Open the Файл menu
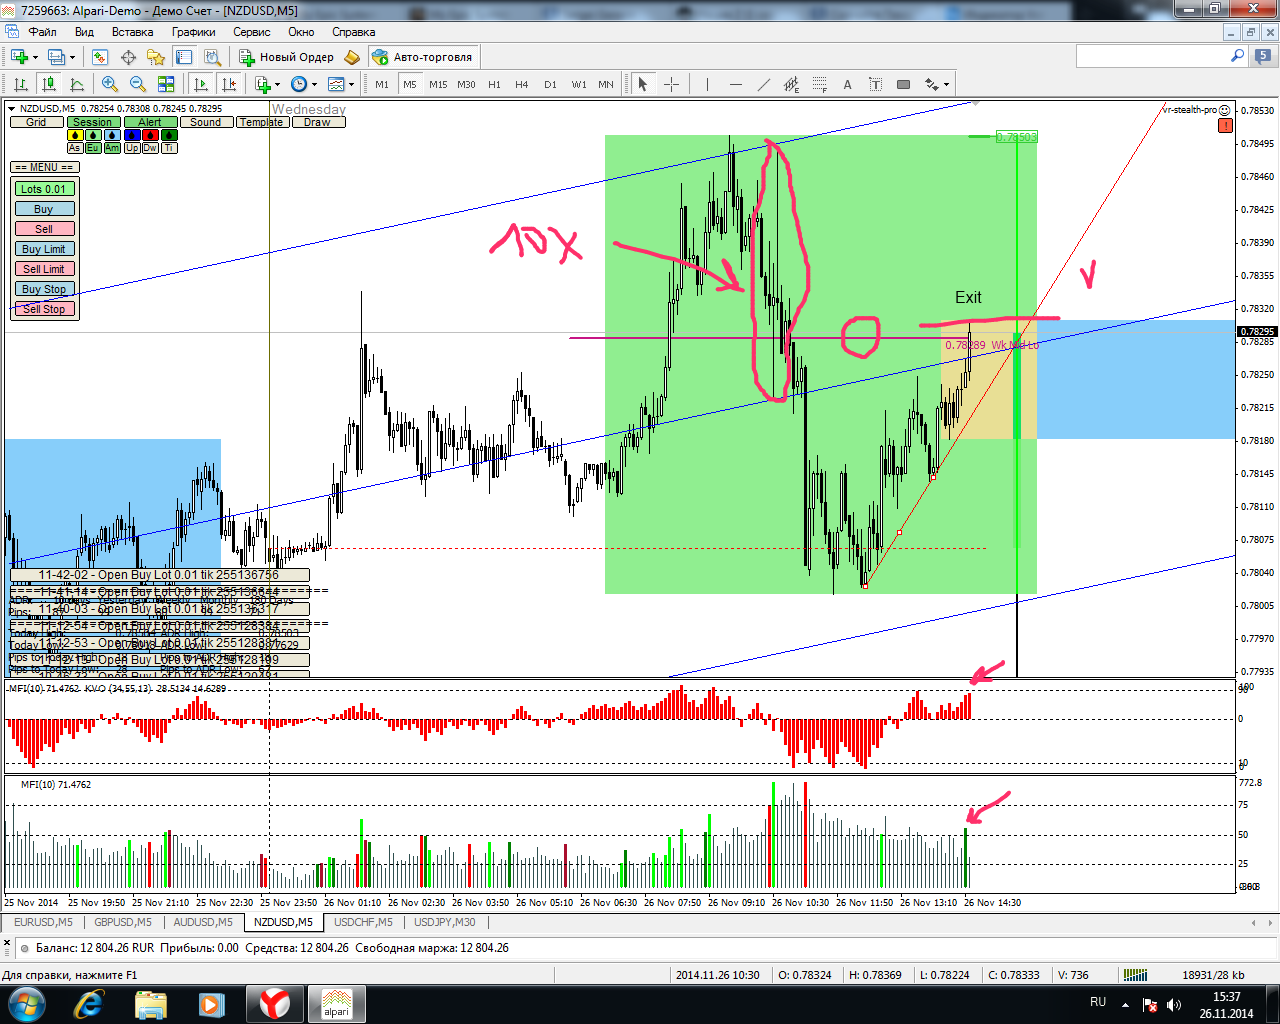Viewport: 1280px width, 1024px height. pos(43,32)
